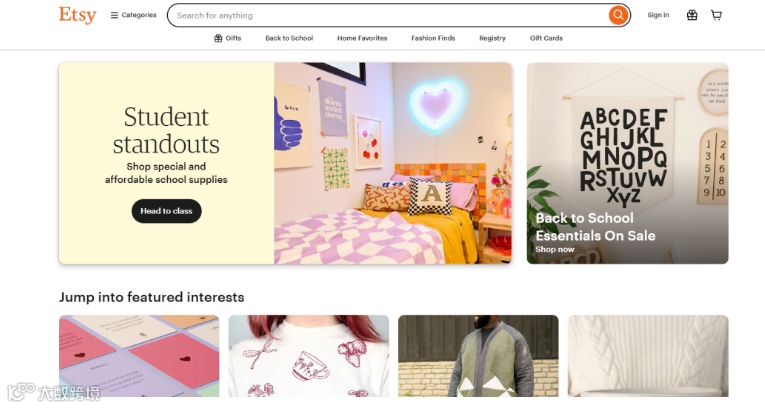
Task: Click the Etsy logo
Action: point(78,15)
